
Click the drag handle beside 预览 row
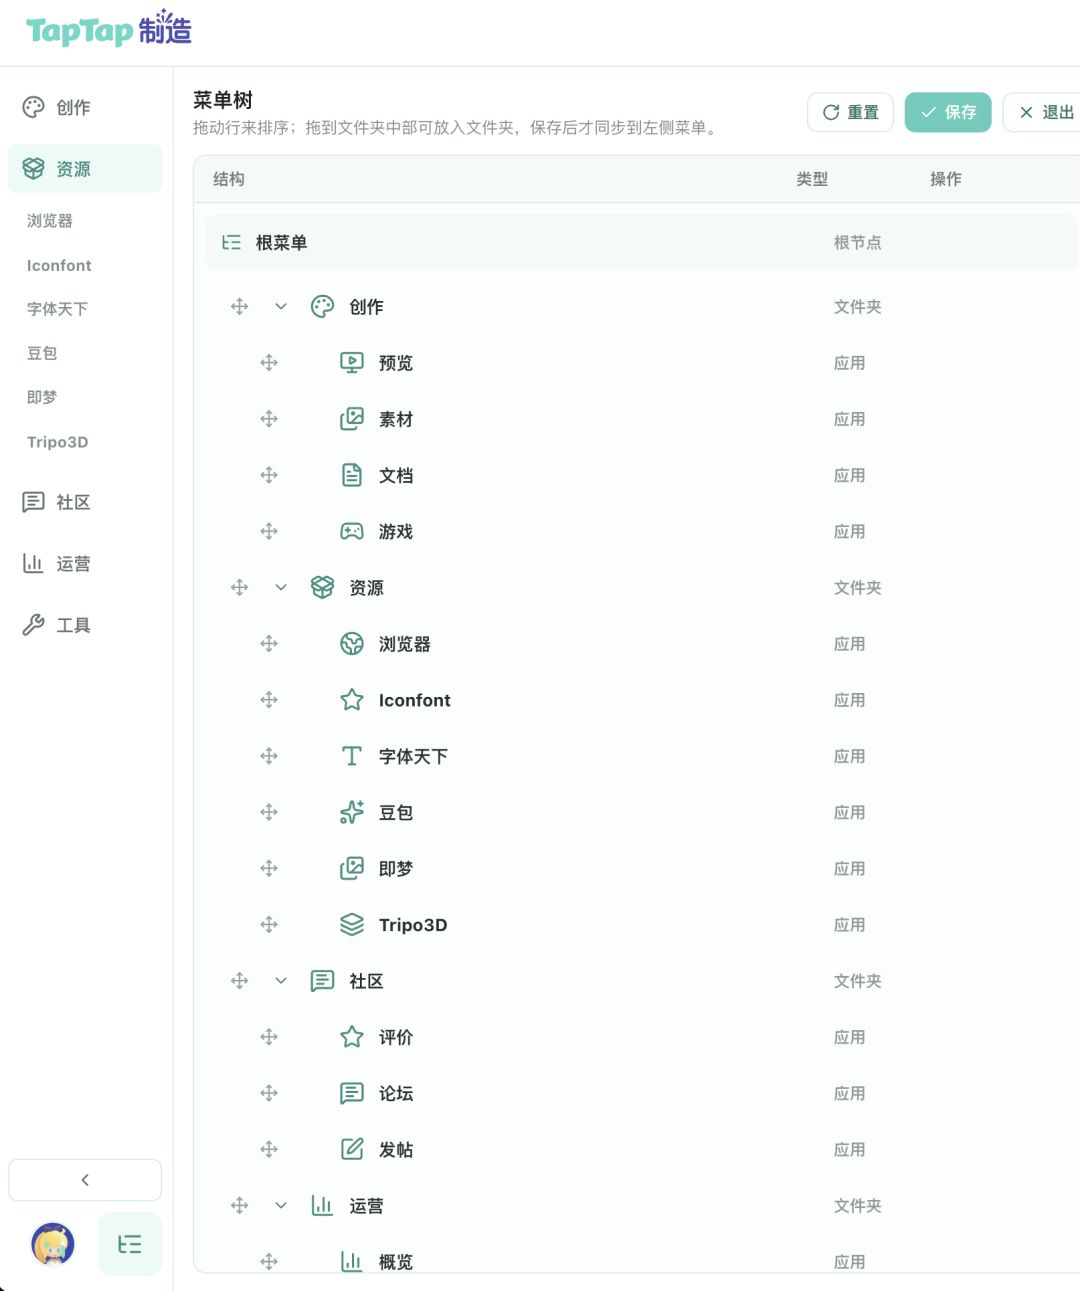tap(269, 363)
